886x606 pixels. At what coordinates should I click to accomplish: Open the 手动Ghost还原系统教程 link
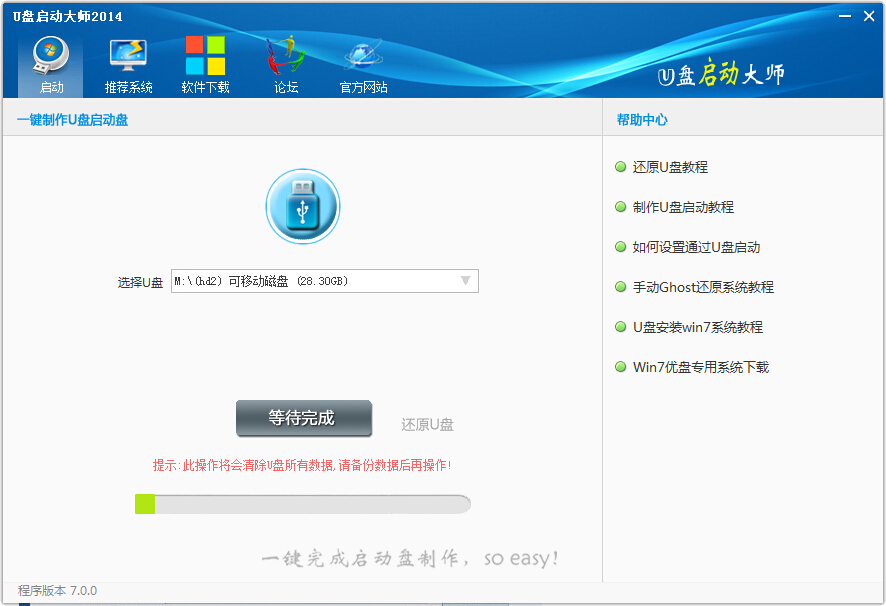point(703,287)
